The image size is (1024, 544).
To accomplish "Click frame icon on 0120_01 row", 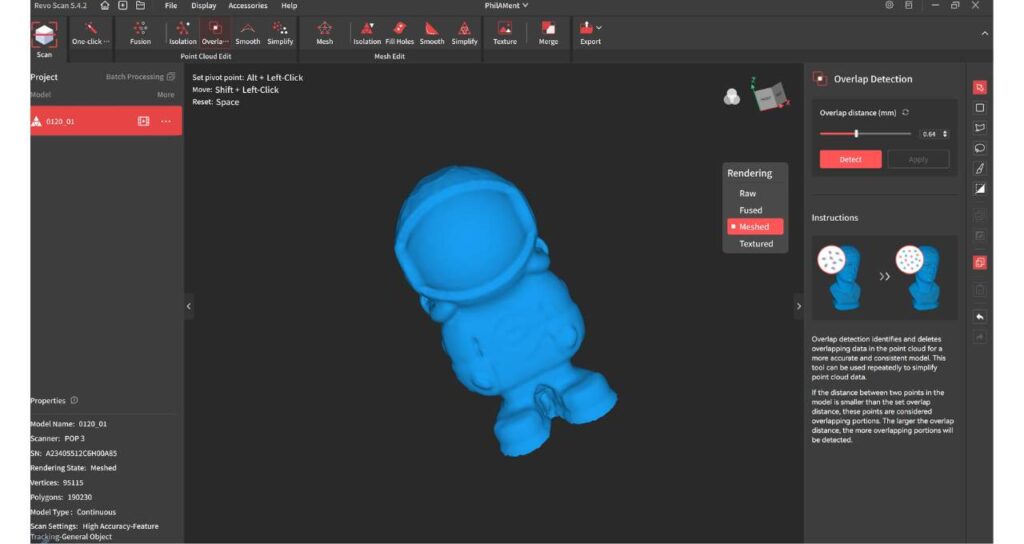I will coord(144,121).
